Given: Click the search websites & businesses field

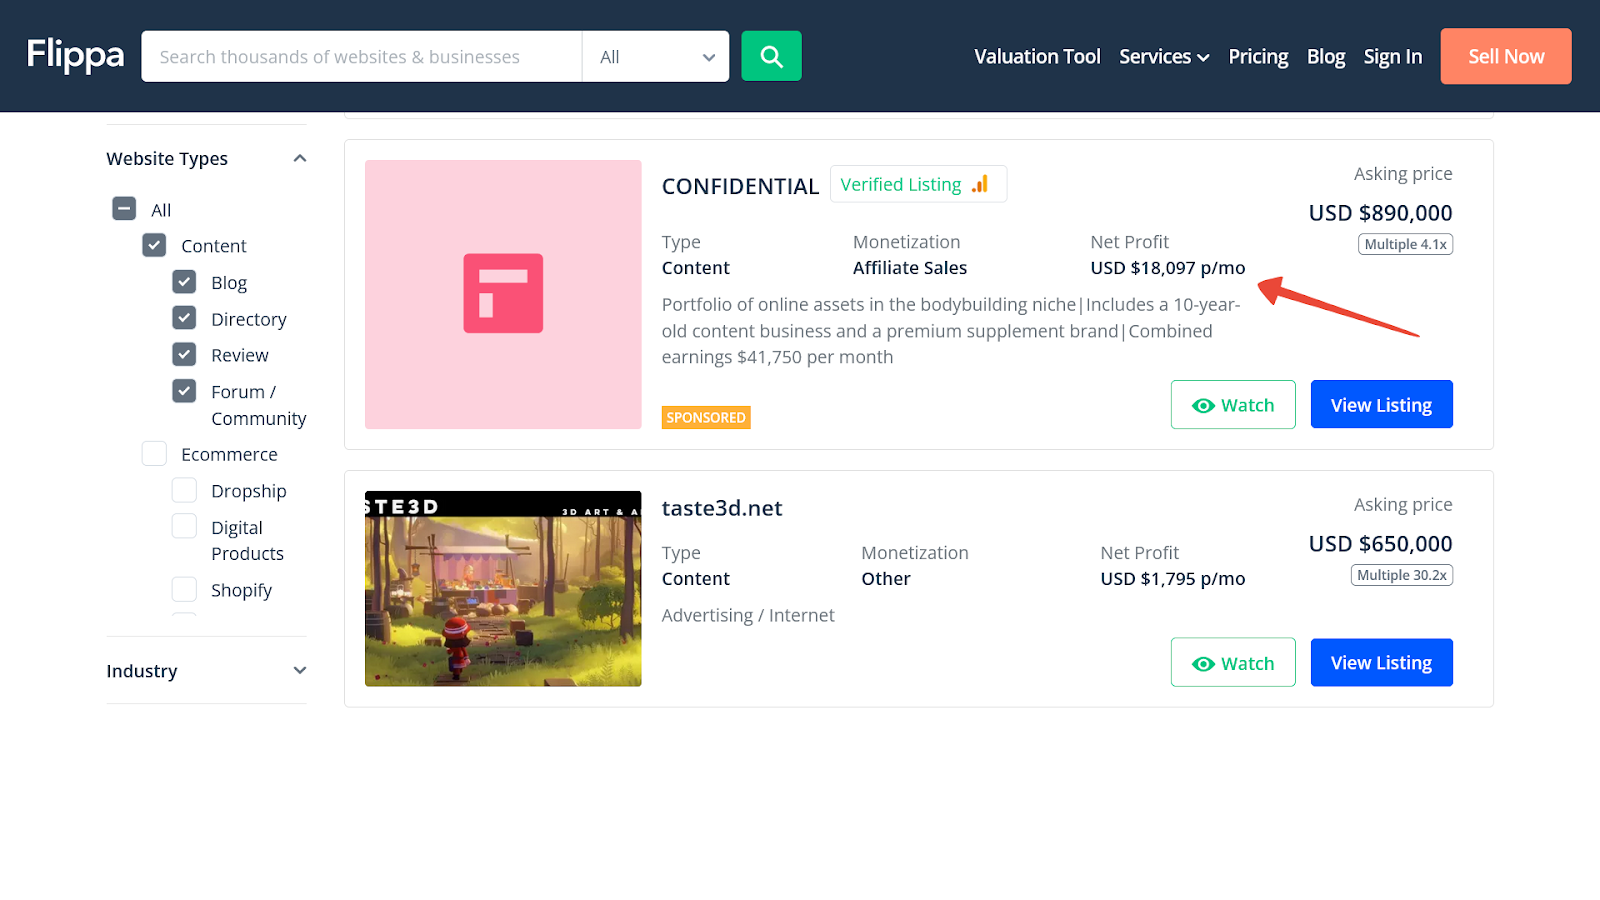Looking at the screenshot, I should coord(362,57).
